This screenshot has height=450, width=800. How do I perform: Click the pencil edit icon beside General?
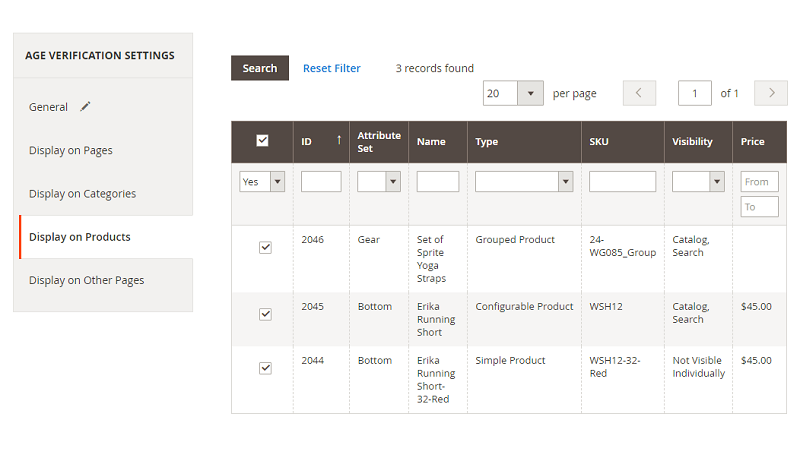coord(85,106)
